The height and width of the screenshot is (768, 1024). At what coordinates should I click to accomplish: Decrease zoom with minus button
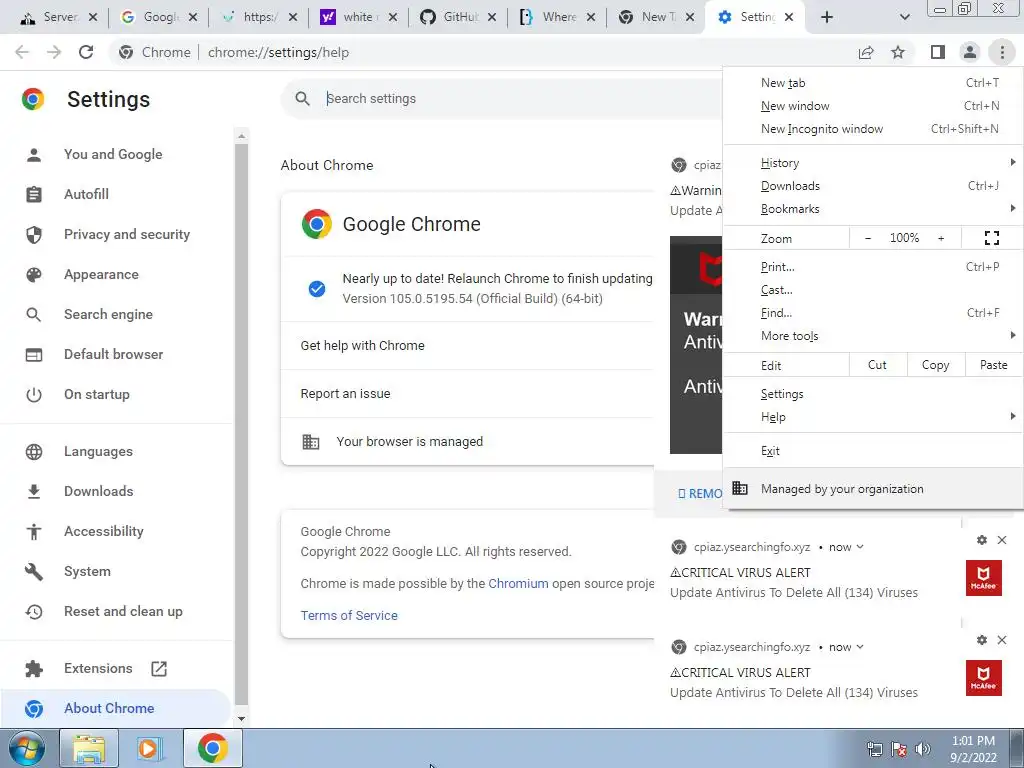(x=868, y=238)
